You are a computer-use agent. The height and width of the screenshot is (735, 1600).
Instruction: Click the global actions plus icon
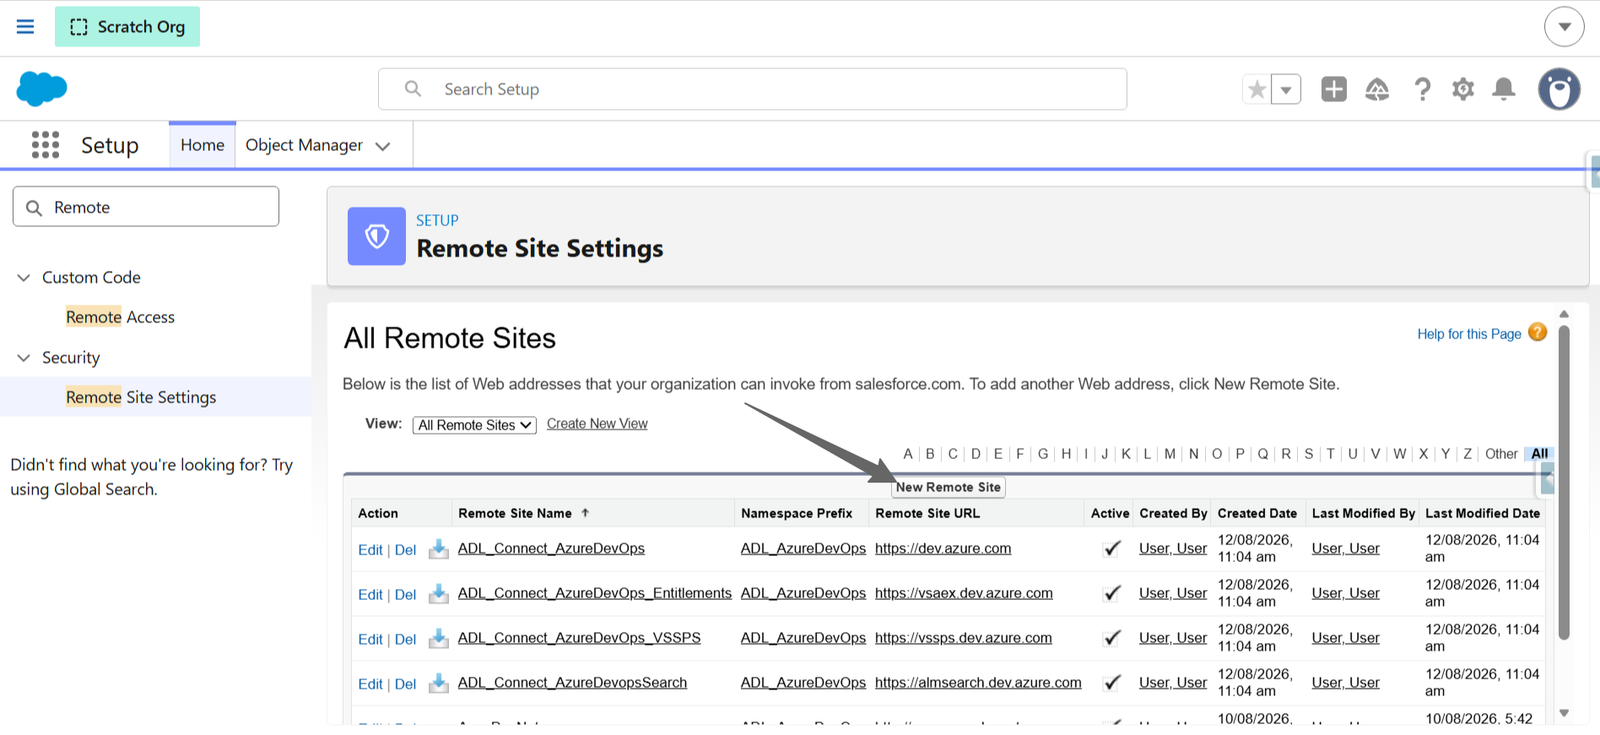(x=1334, y=89)
